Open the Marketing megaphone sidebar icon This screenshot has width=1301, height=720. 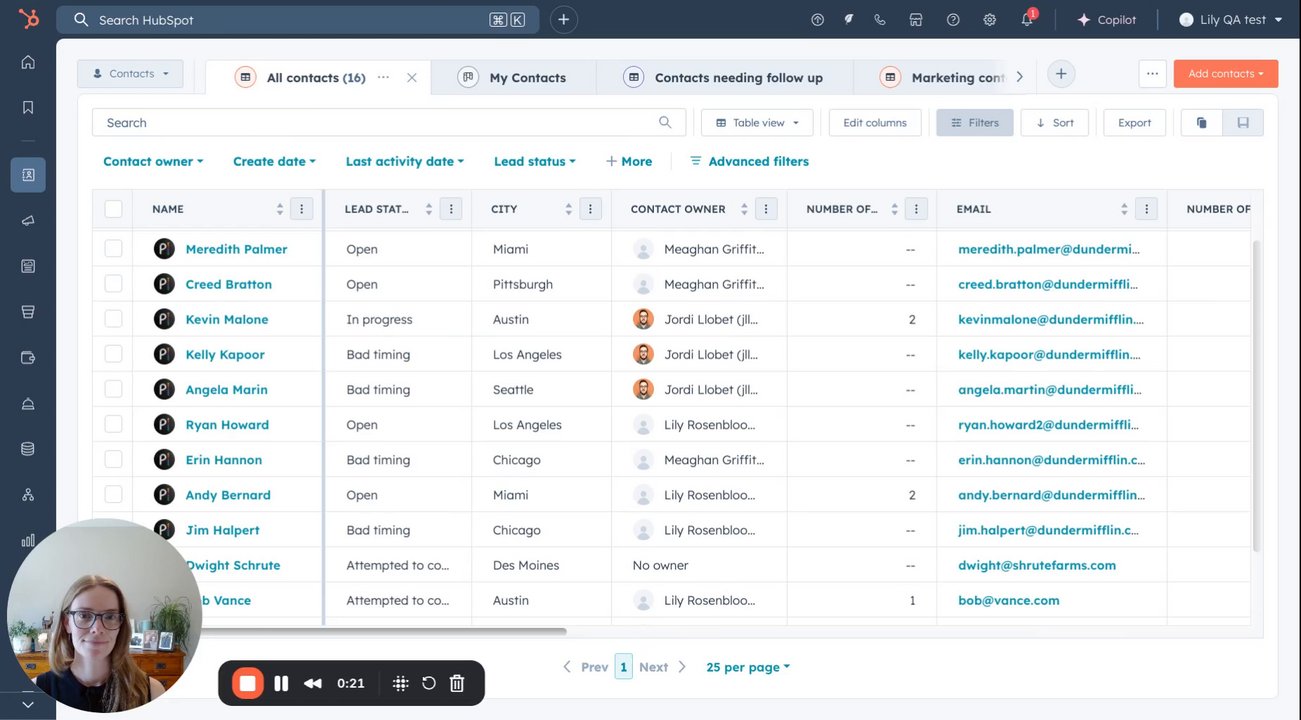28,220
